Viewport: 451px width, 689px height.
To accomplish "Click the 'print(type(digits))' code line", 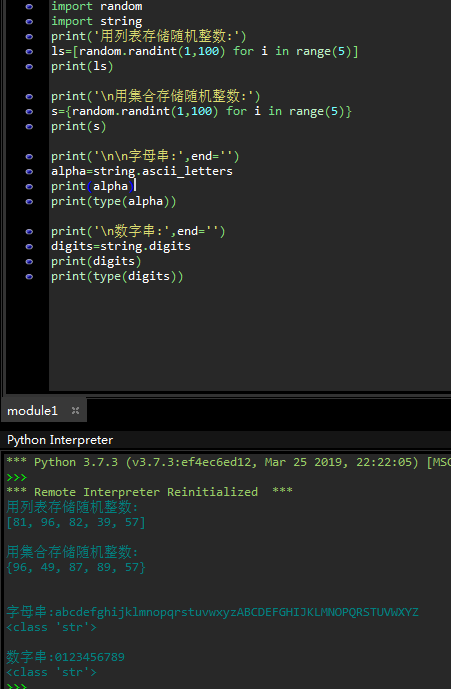I will click(117, 276).
